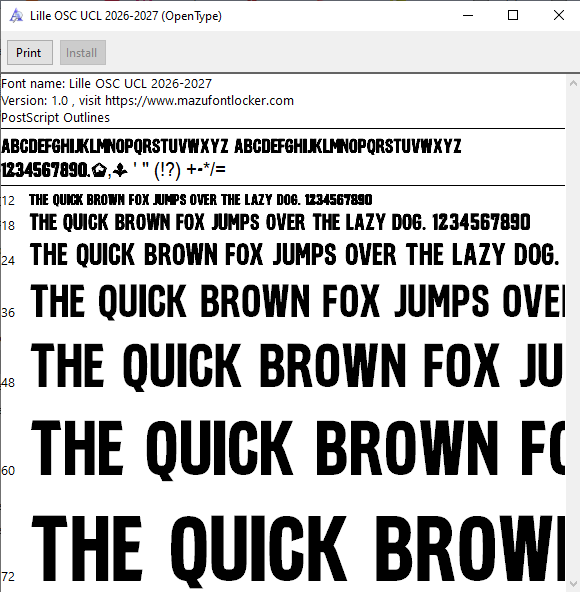Click the Version 1.0 mazufontlocker.com line
Image resolution: width=580 pixels, height=592 pixels.
[147, 101]
